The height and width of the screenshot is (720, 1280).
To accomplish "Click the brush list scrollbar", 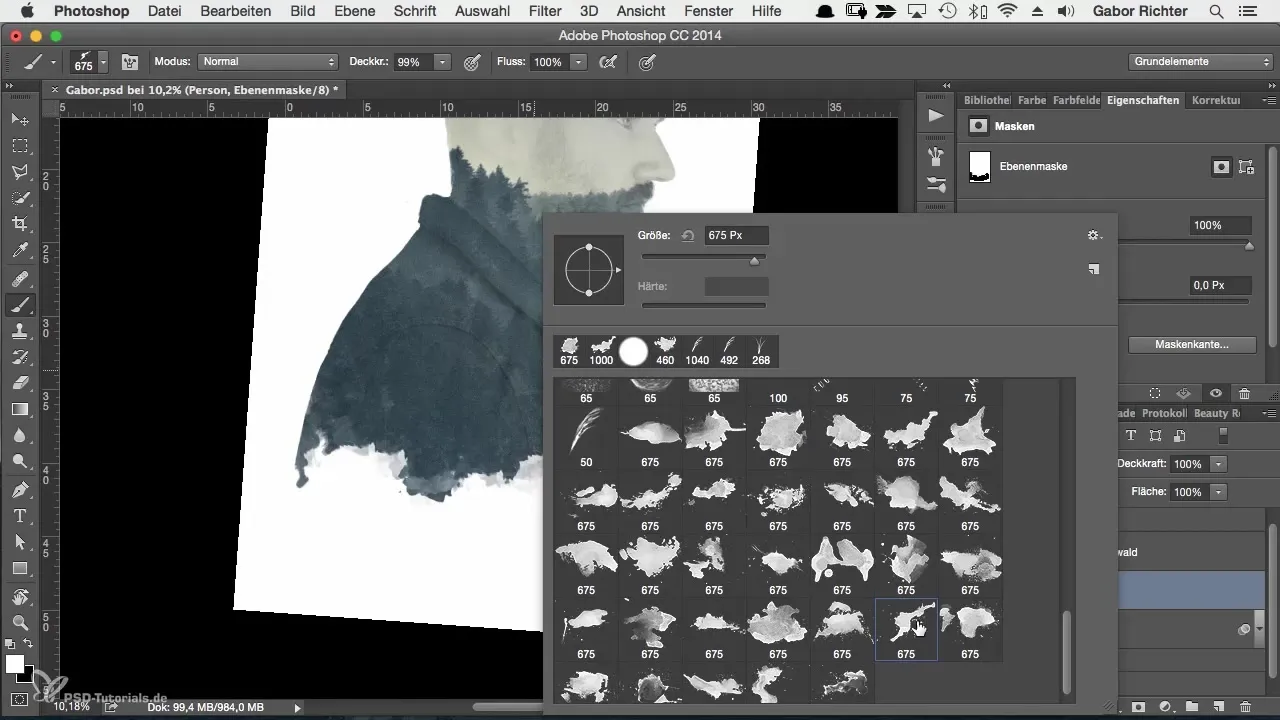I will click(x=1067, y=652).
